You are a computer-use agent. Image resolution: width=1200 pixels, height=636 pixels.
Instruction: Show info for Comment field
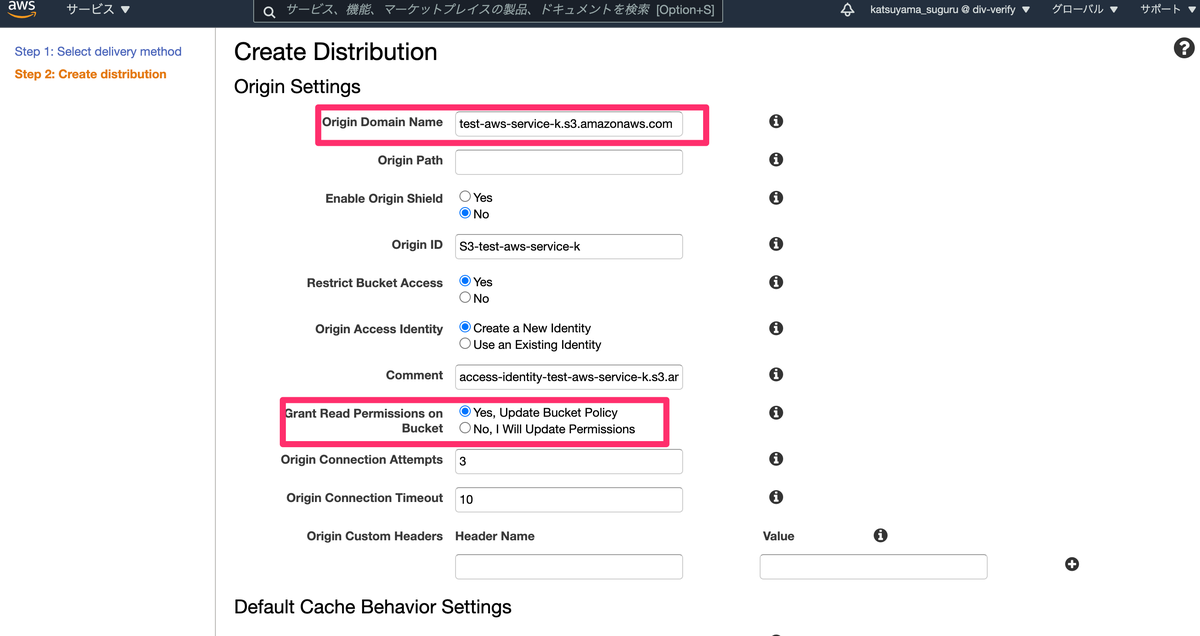click(x=775, y=374)
